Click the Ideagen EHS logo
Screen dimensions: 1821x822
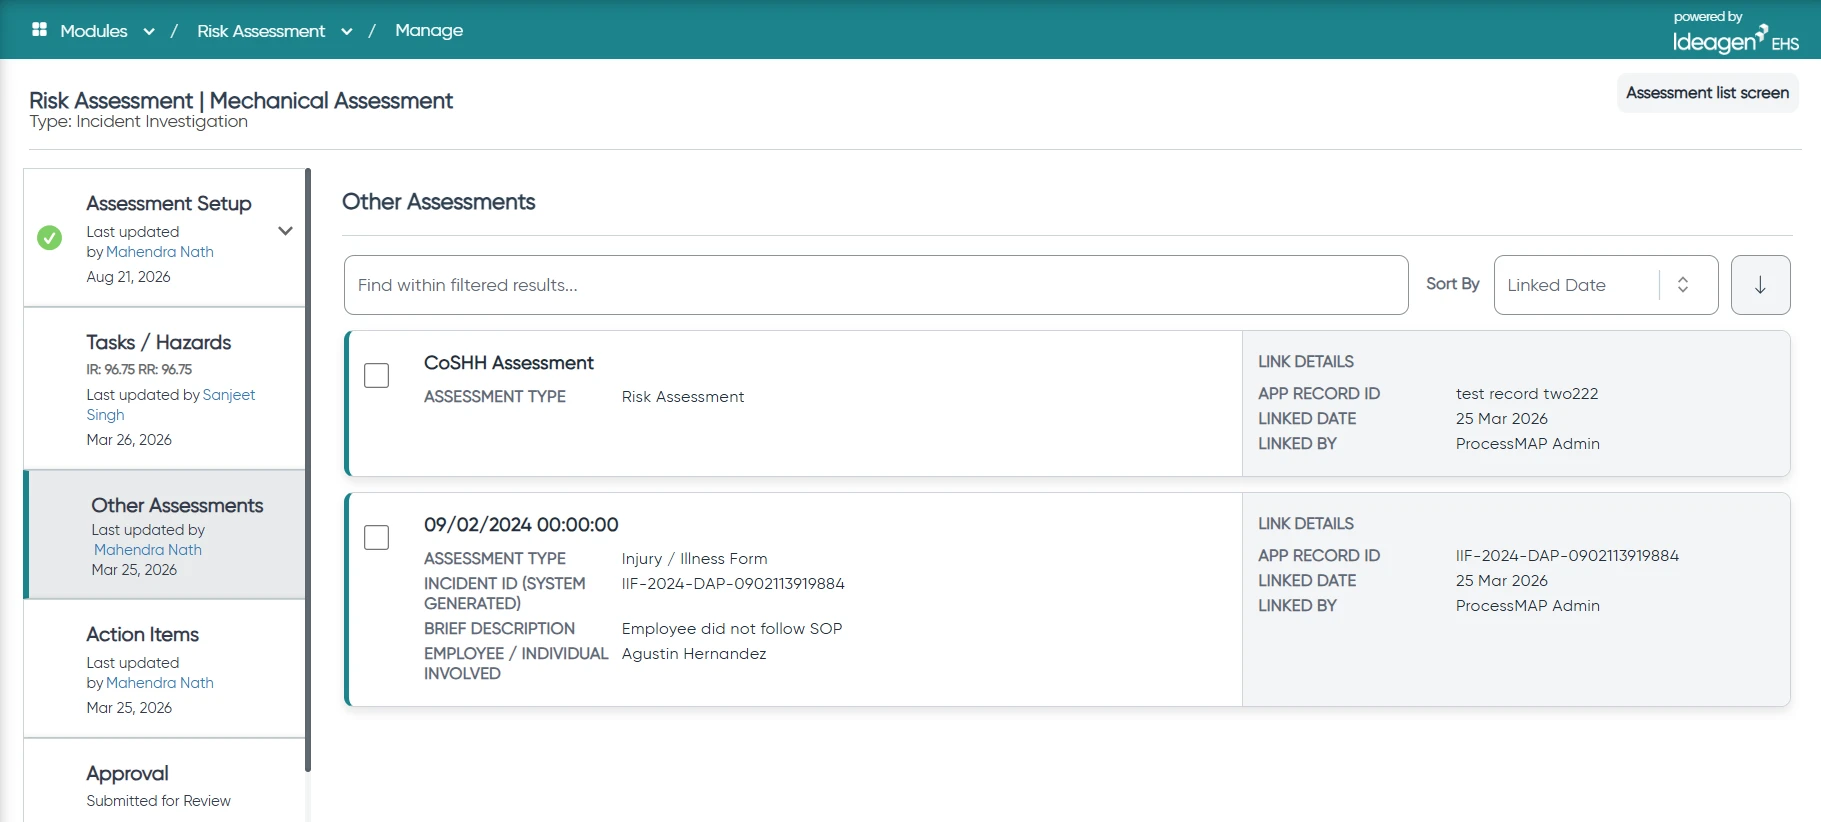point(1735,34)
